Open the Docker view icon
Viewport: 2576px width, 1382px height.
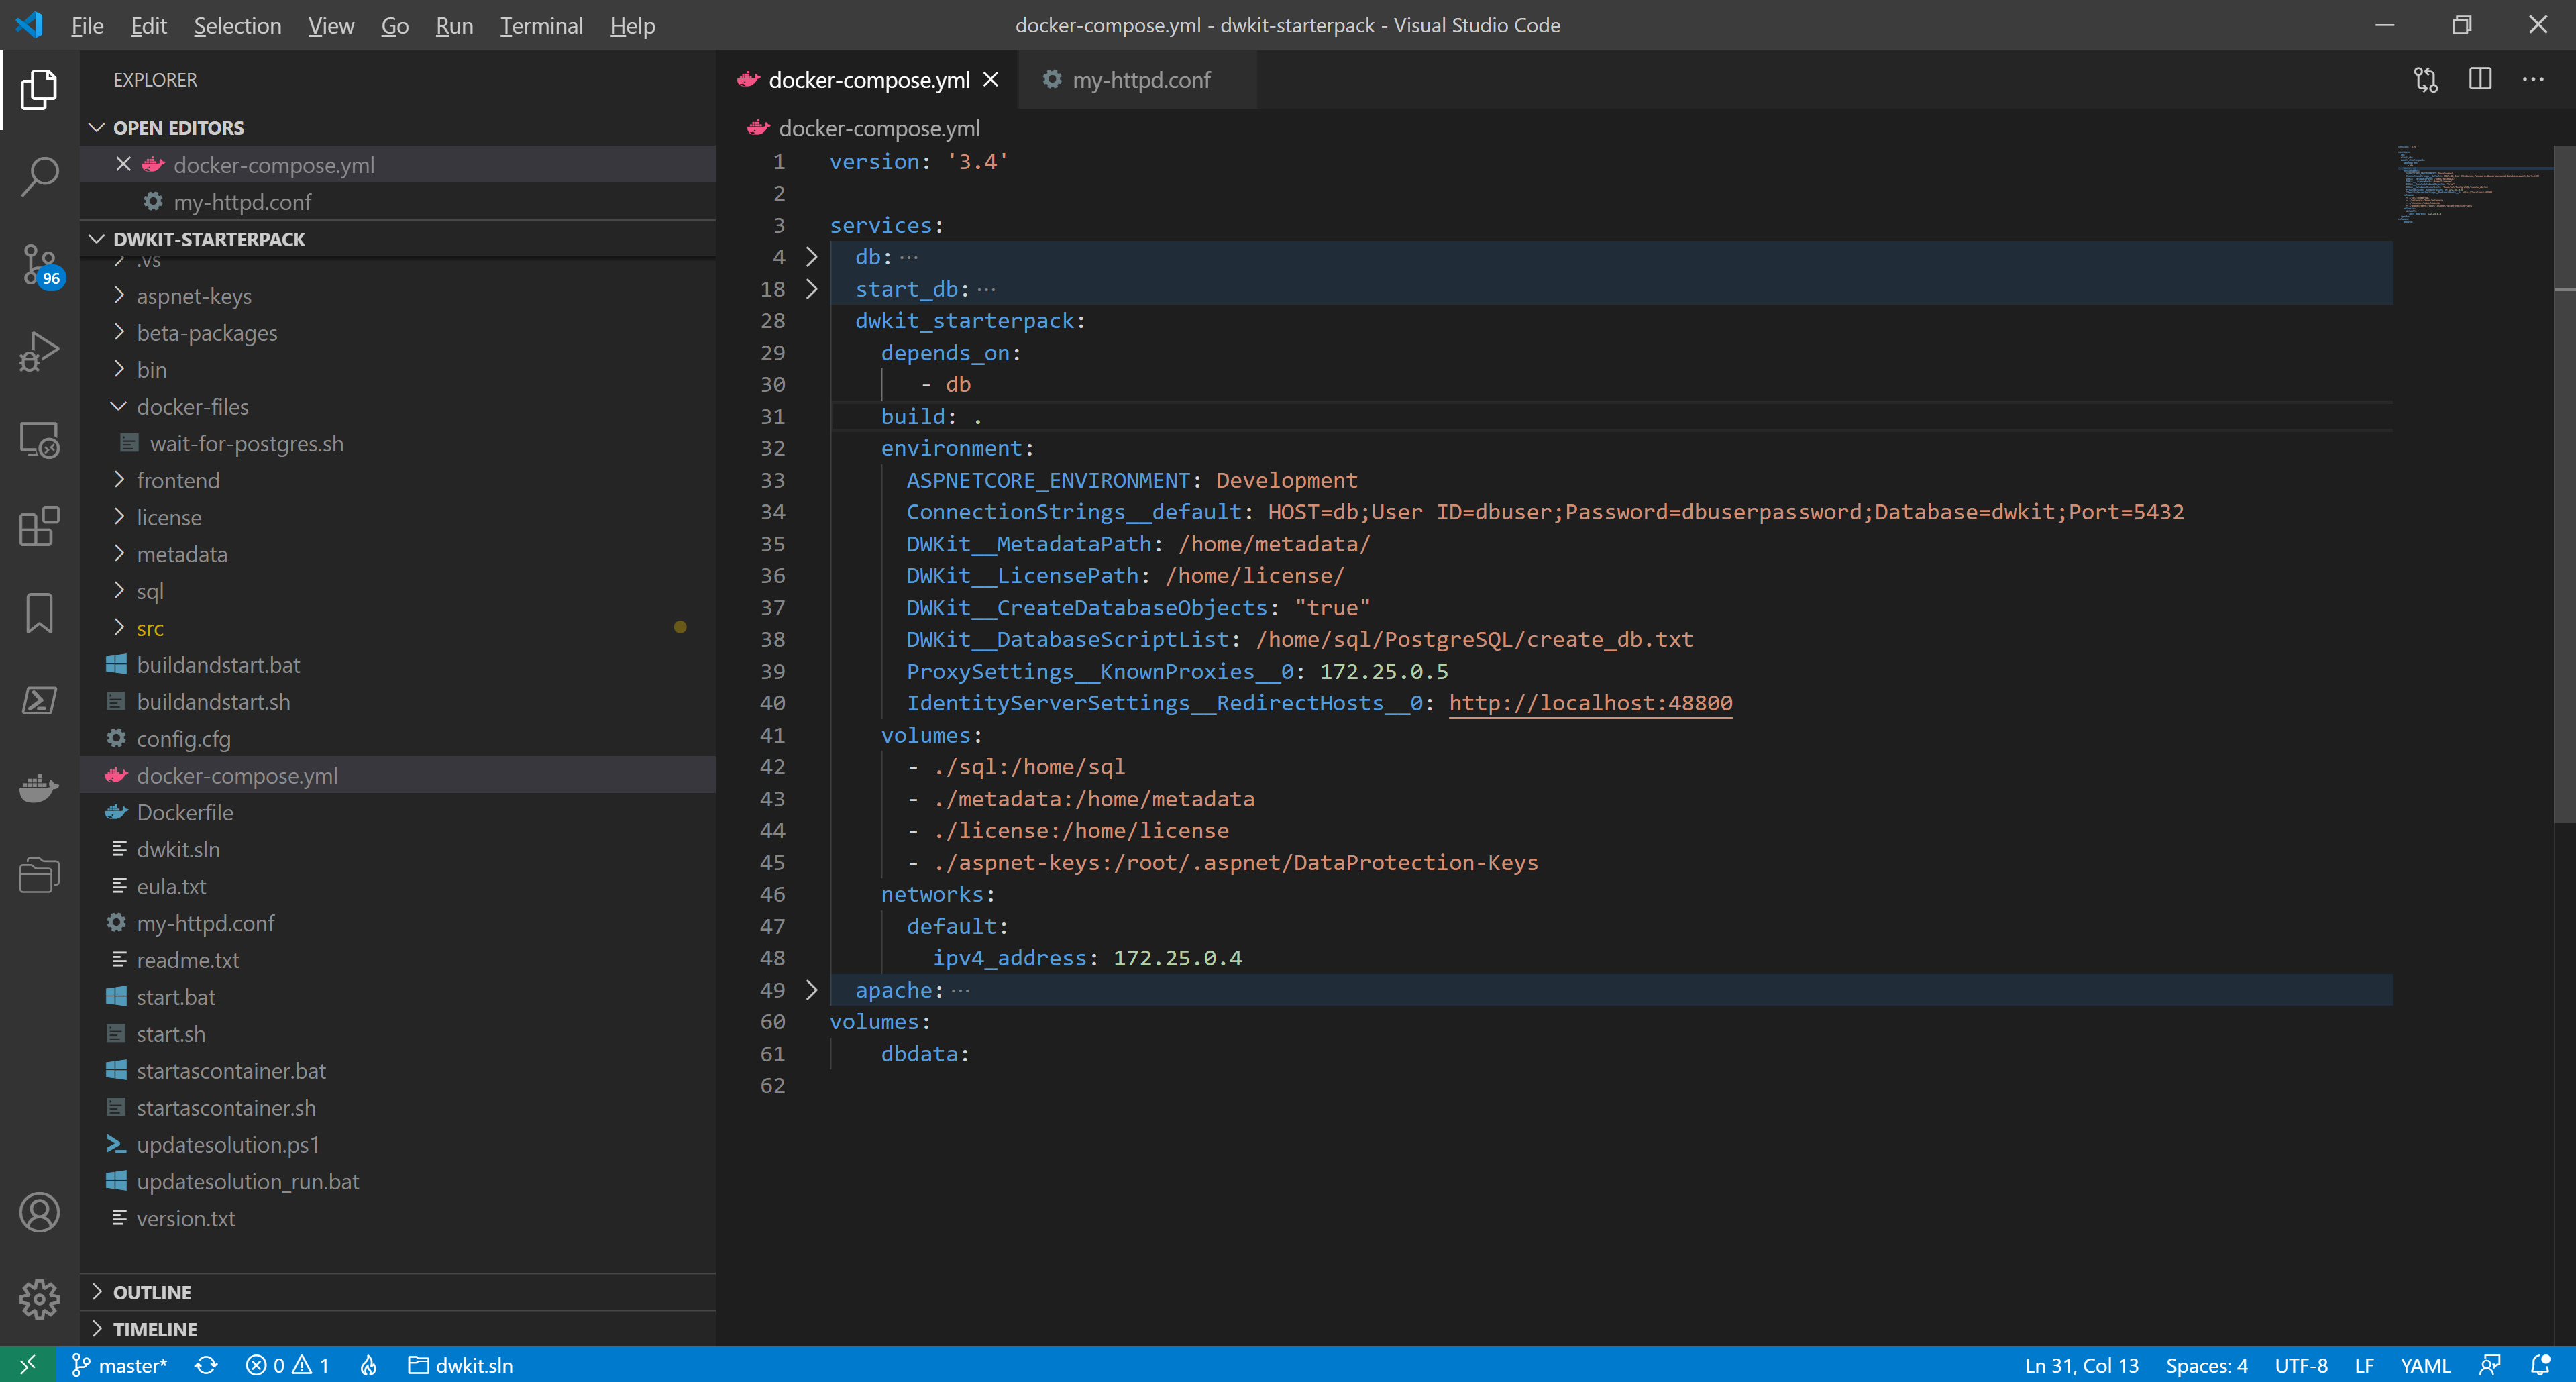click(39, 788)
